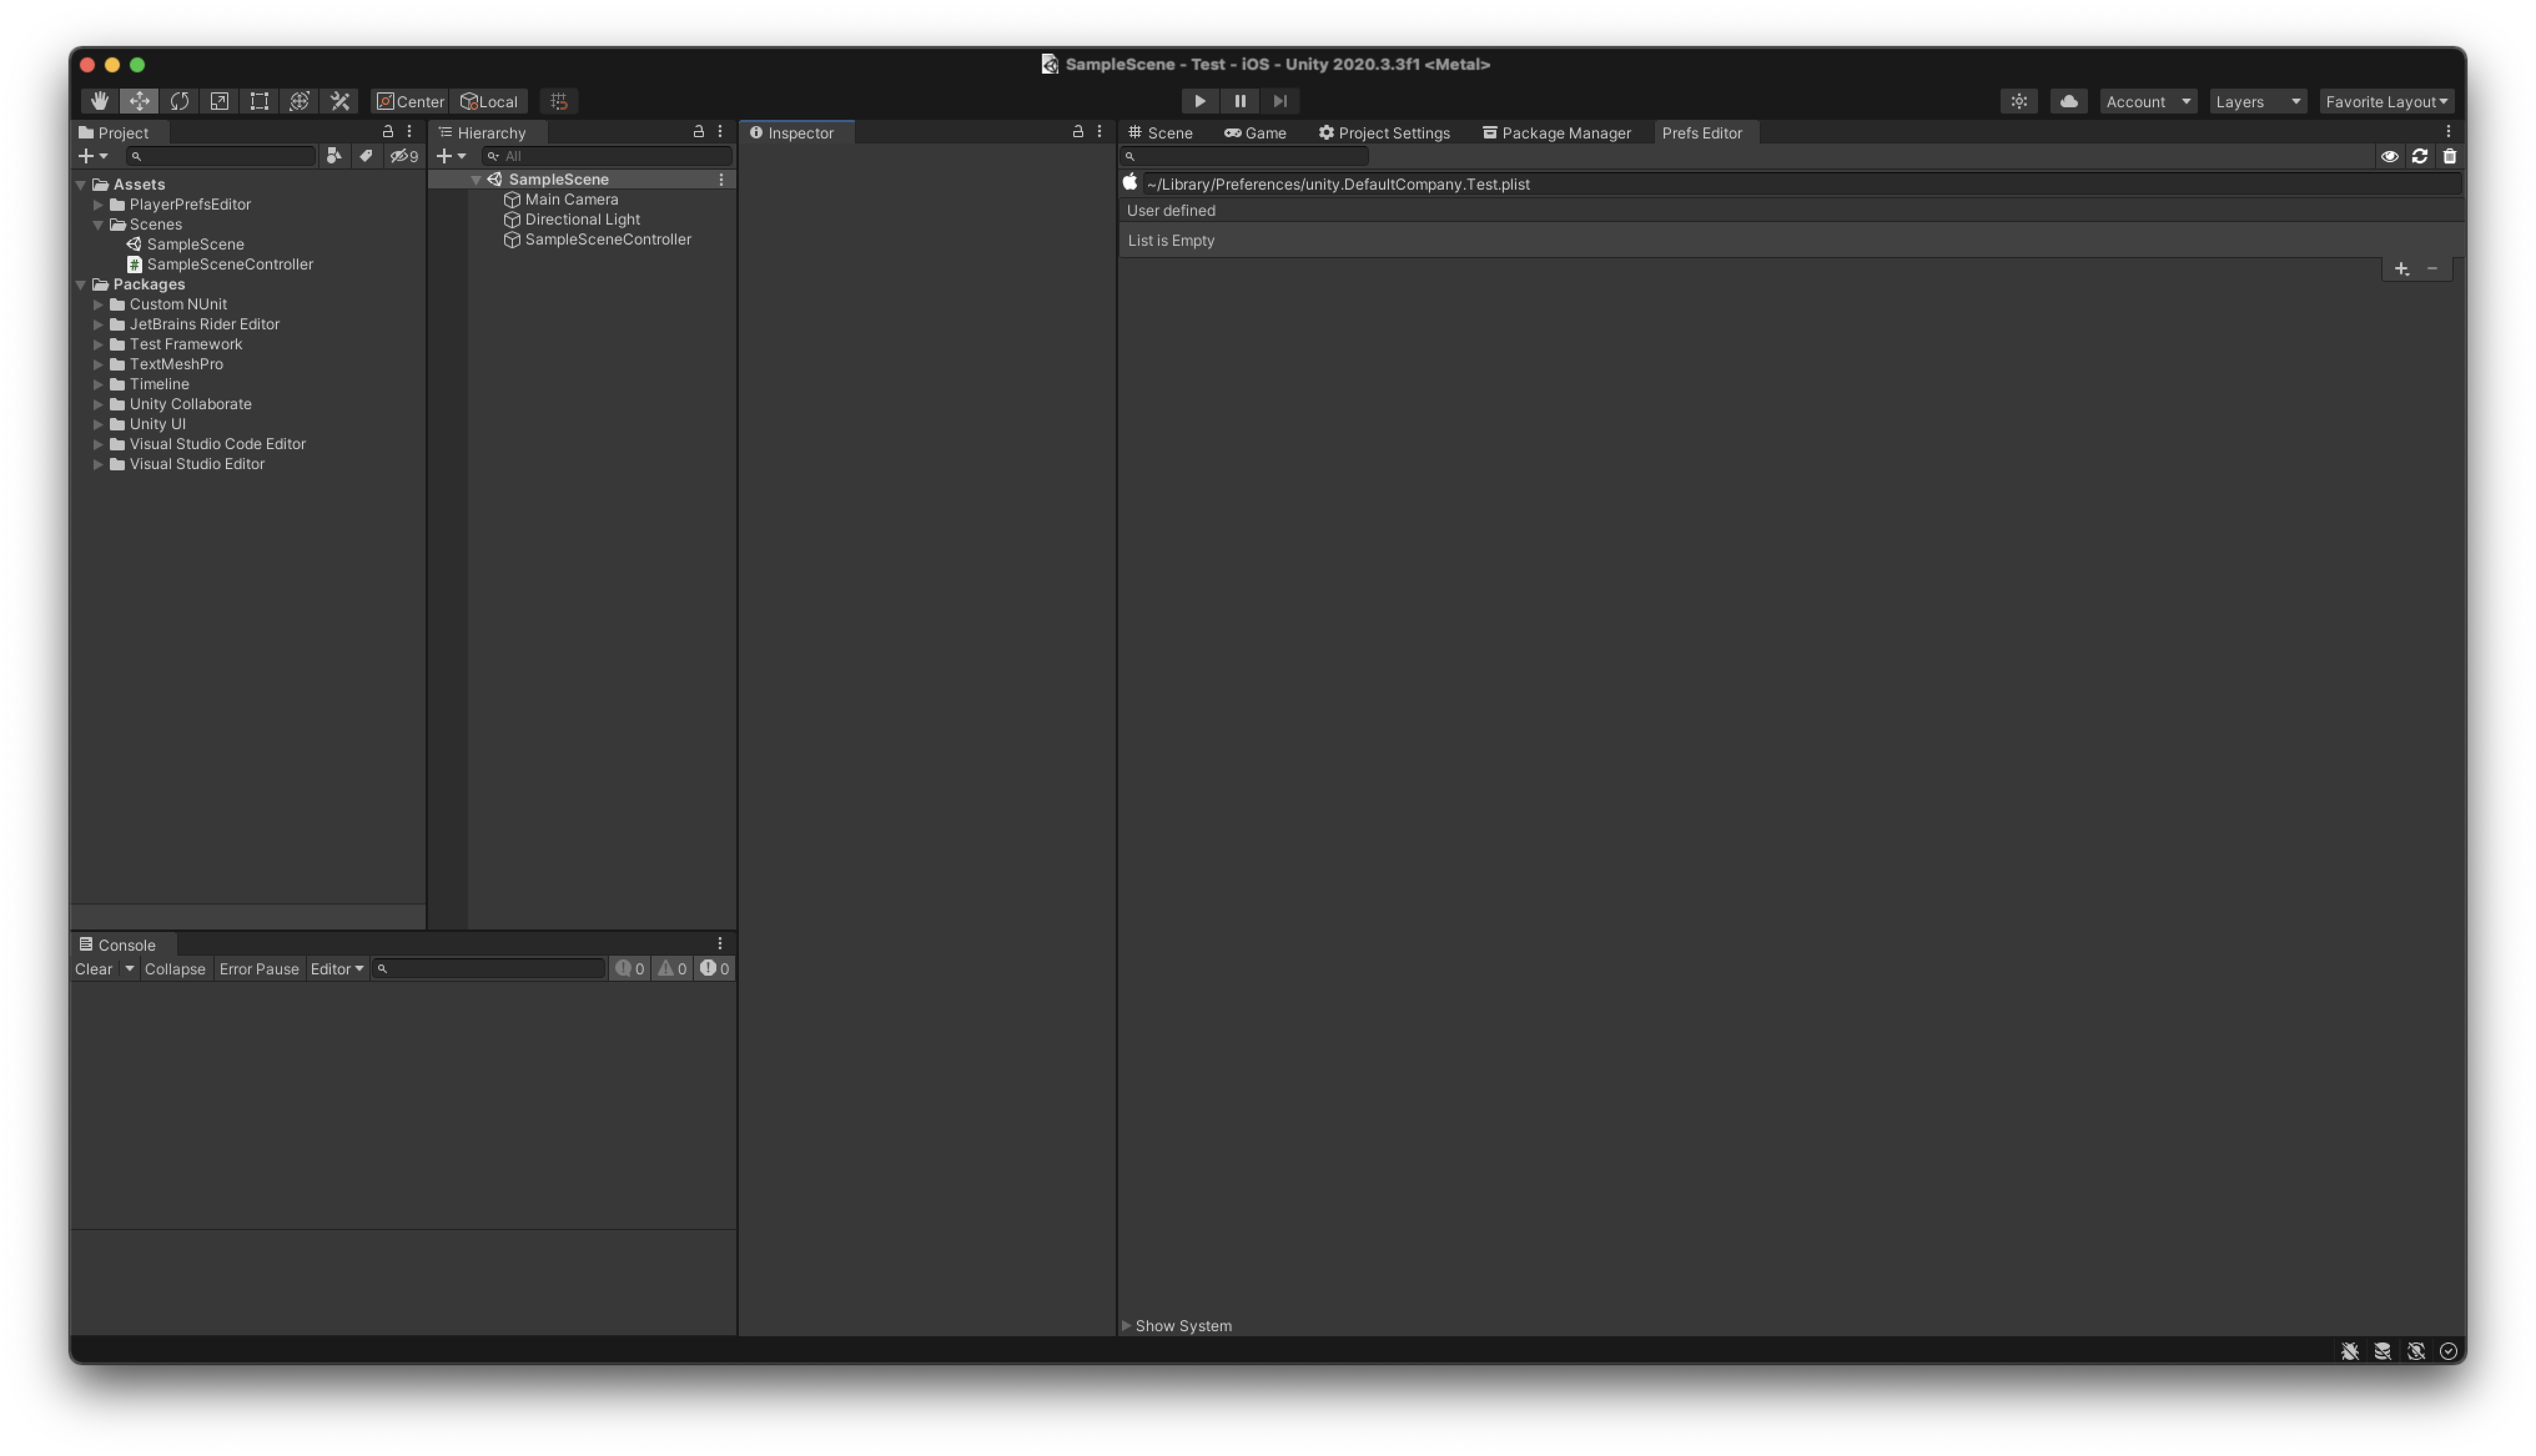Open the Available Custom Editor Tools icon
The height and width of the screenshot is (1456, 2536).
click(339, 100)
